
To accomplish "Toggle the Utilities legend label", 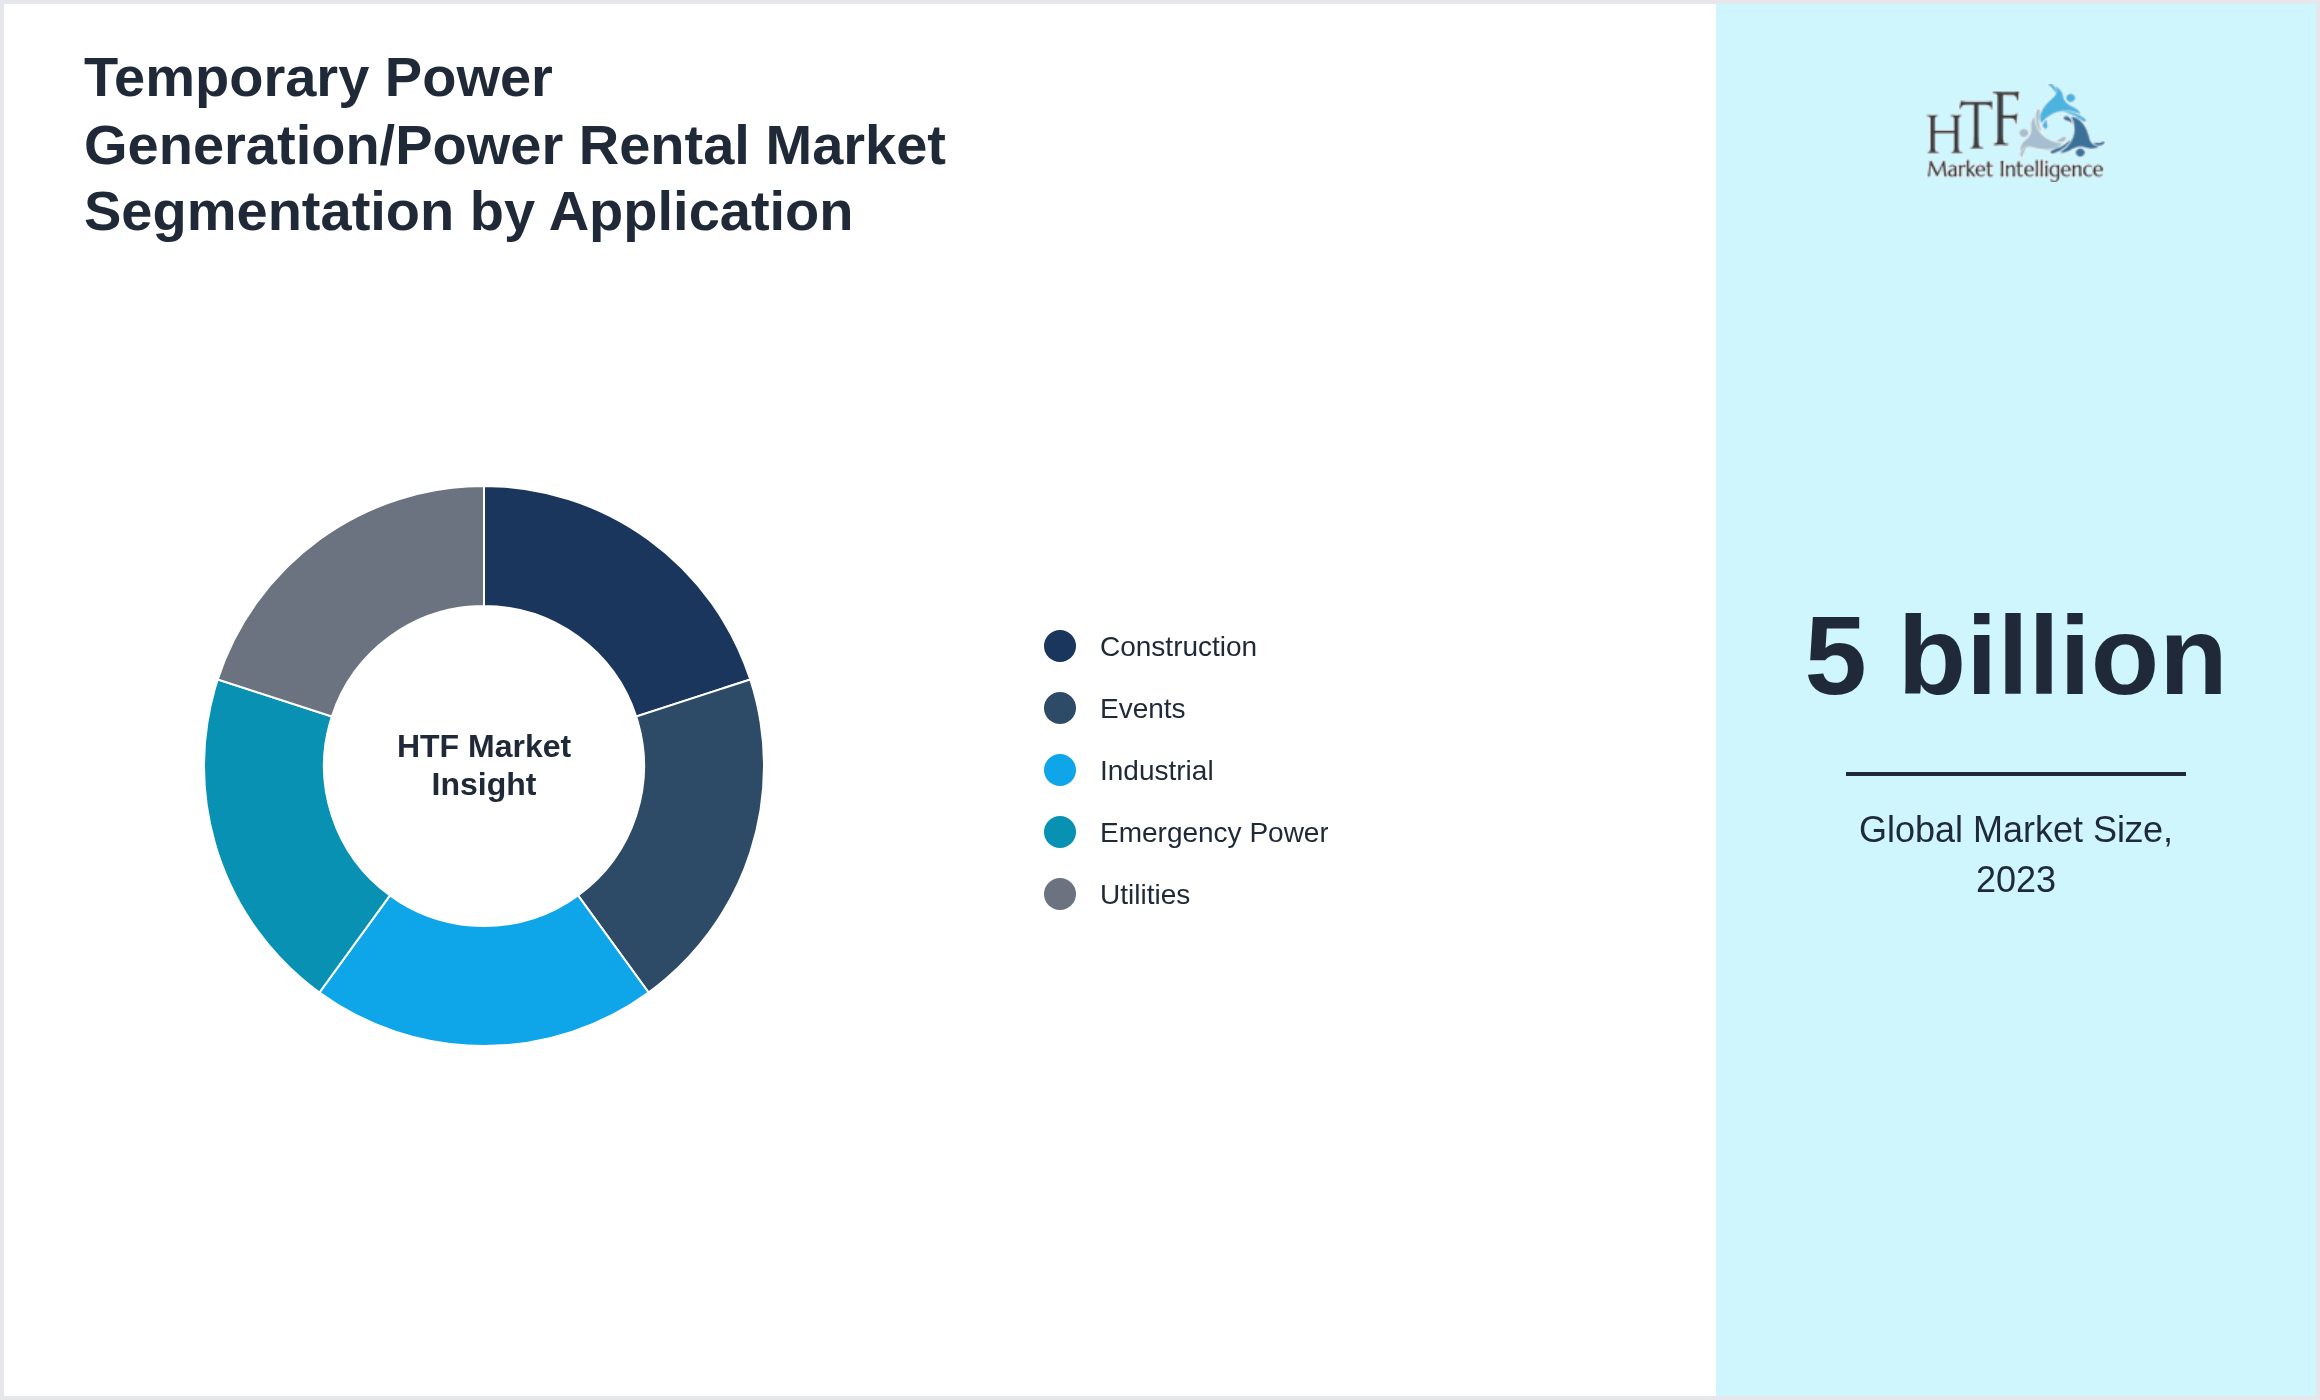I will point(1145,895).
